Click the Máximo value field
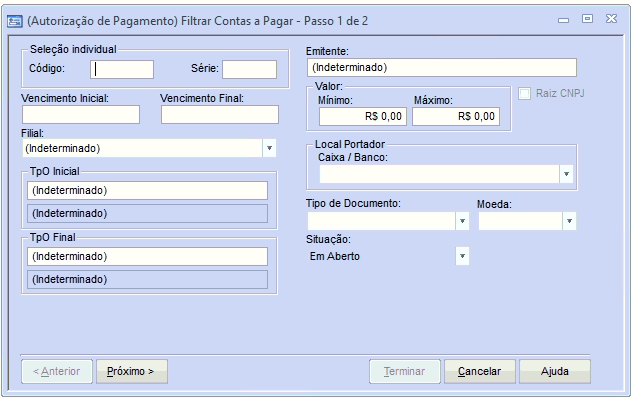The height and width of the screenshot is (399, 631). (456, 117)
